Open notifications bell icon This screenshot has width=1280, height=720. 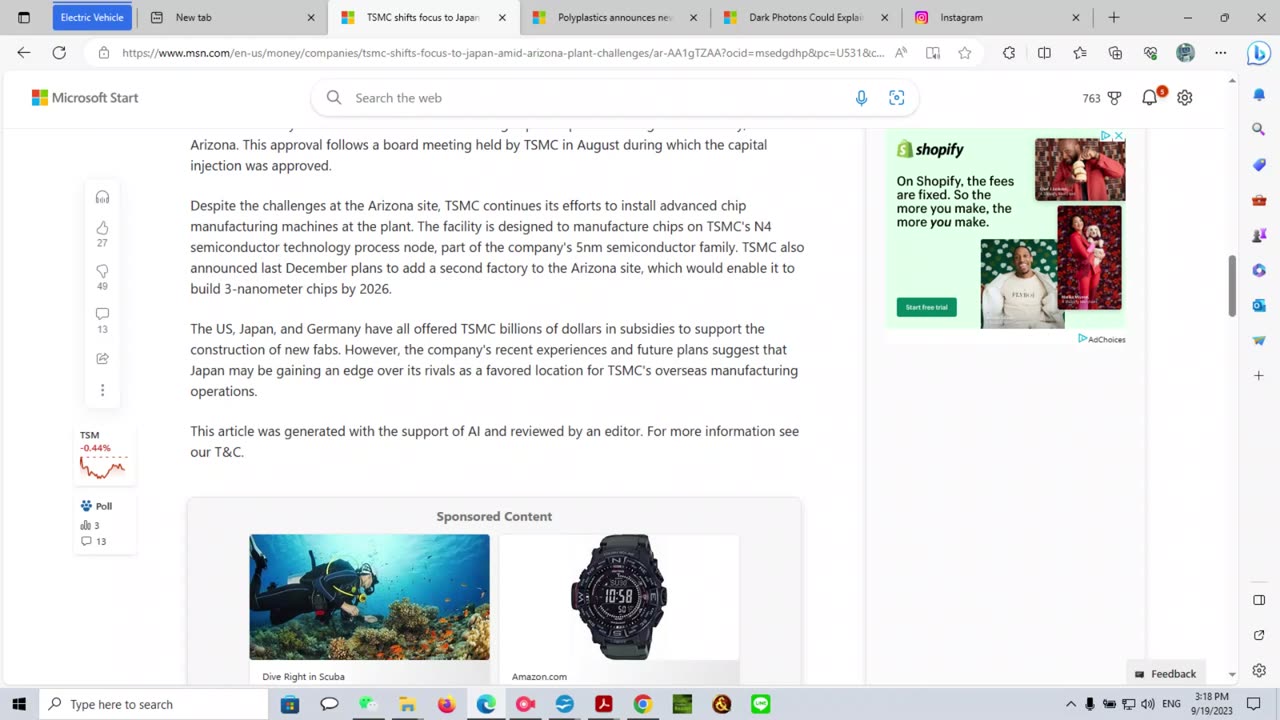tap(1150, 97)
